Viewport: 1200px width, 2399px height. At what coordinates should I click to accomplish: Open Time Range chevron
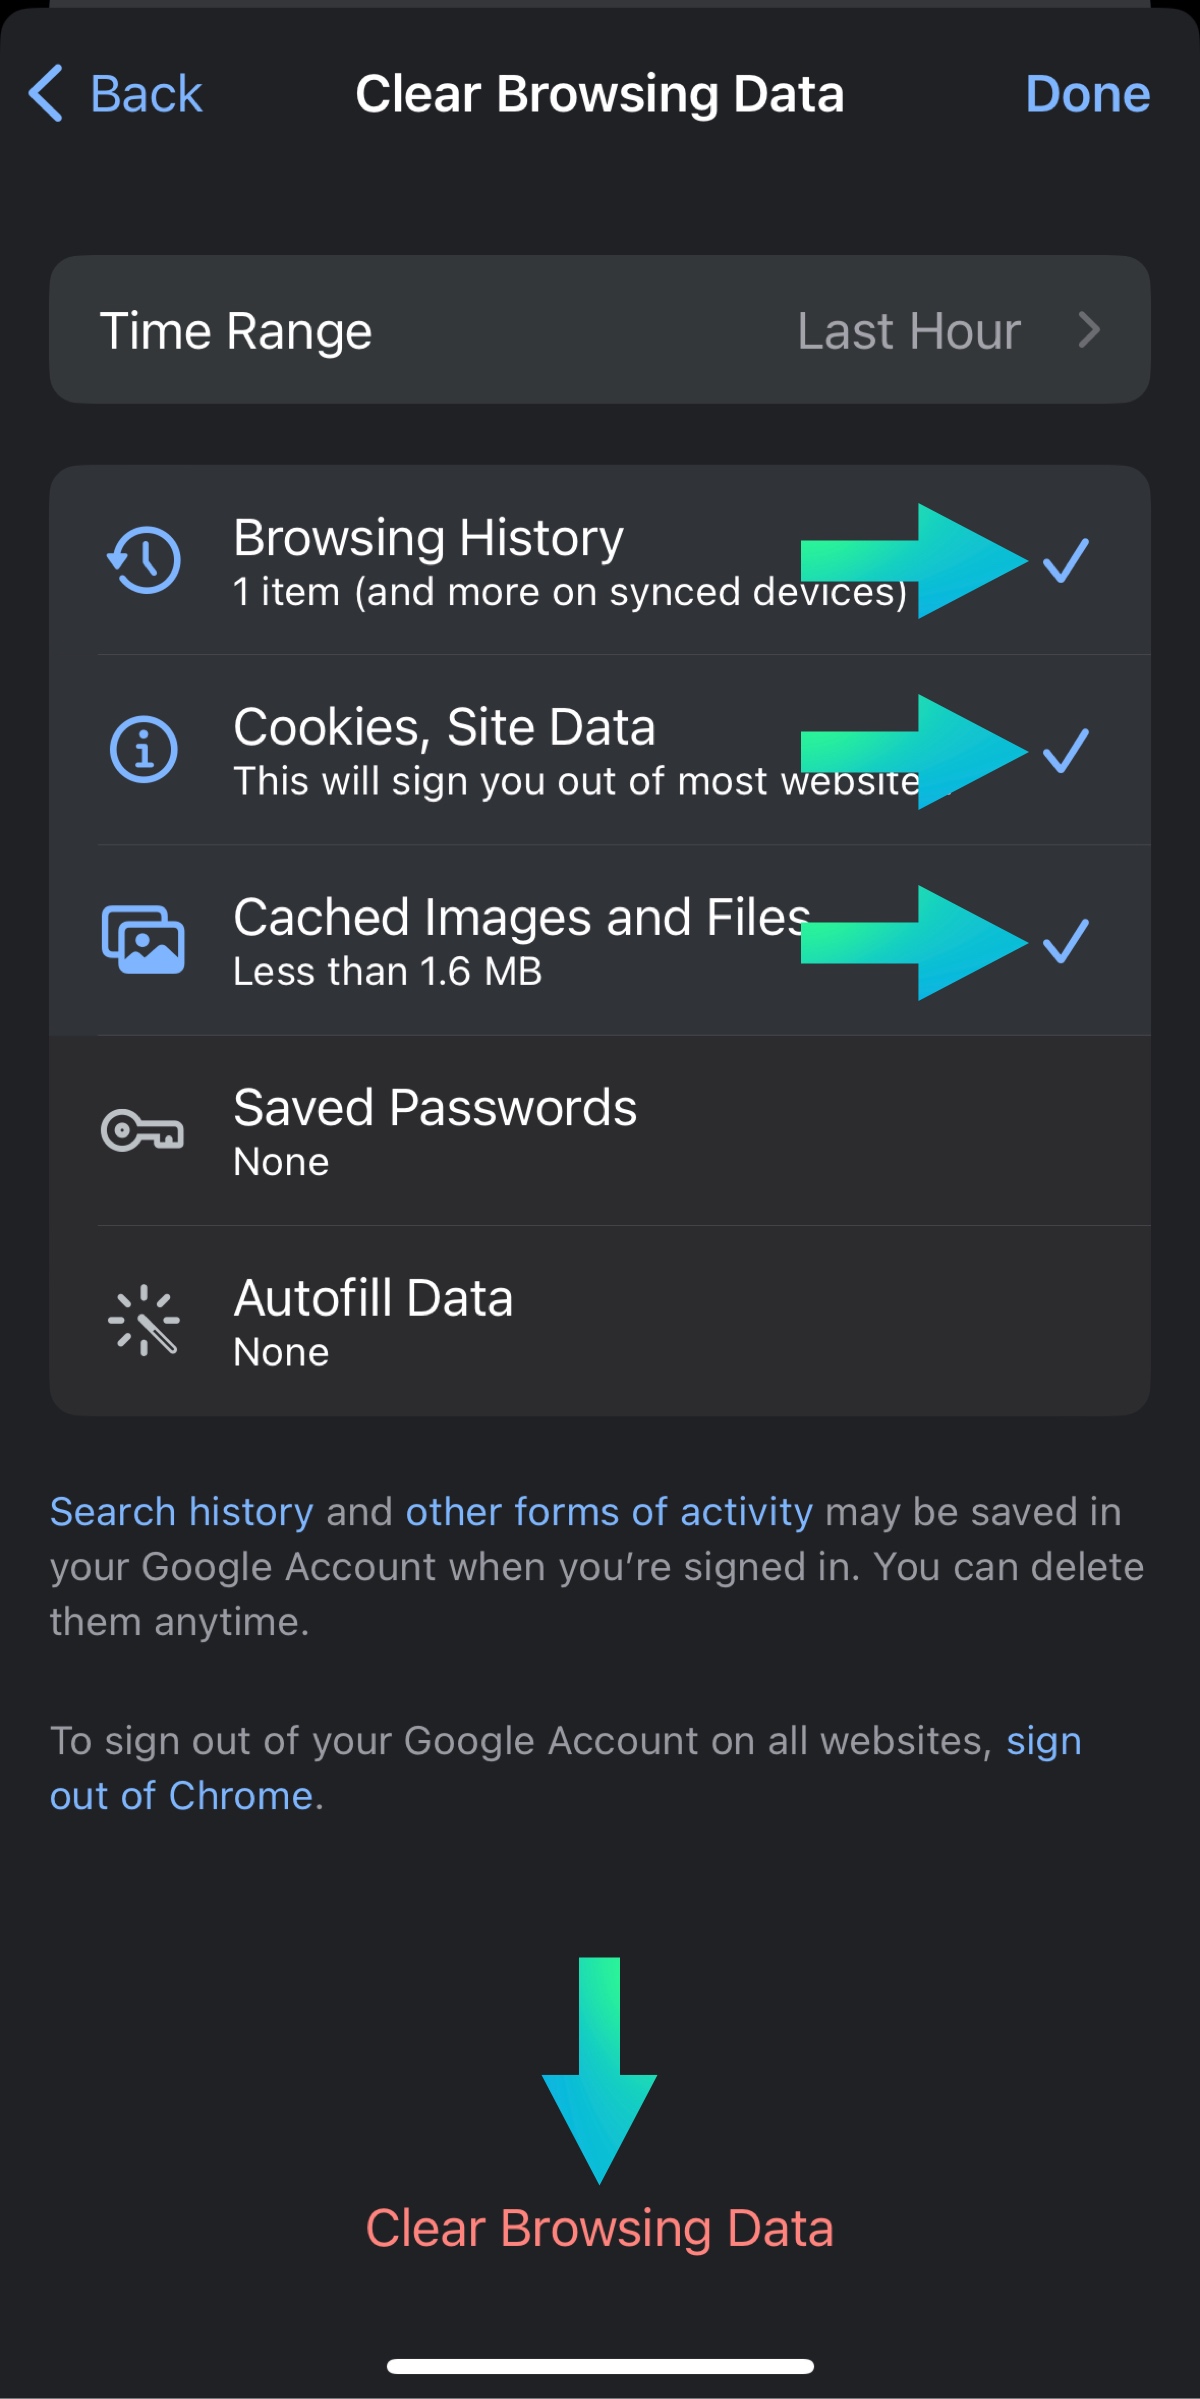pyautogui.click(x=1089, y=330)
